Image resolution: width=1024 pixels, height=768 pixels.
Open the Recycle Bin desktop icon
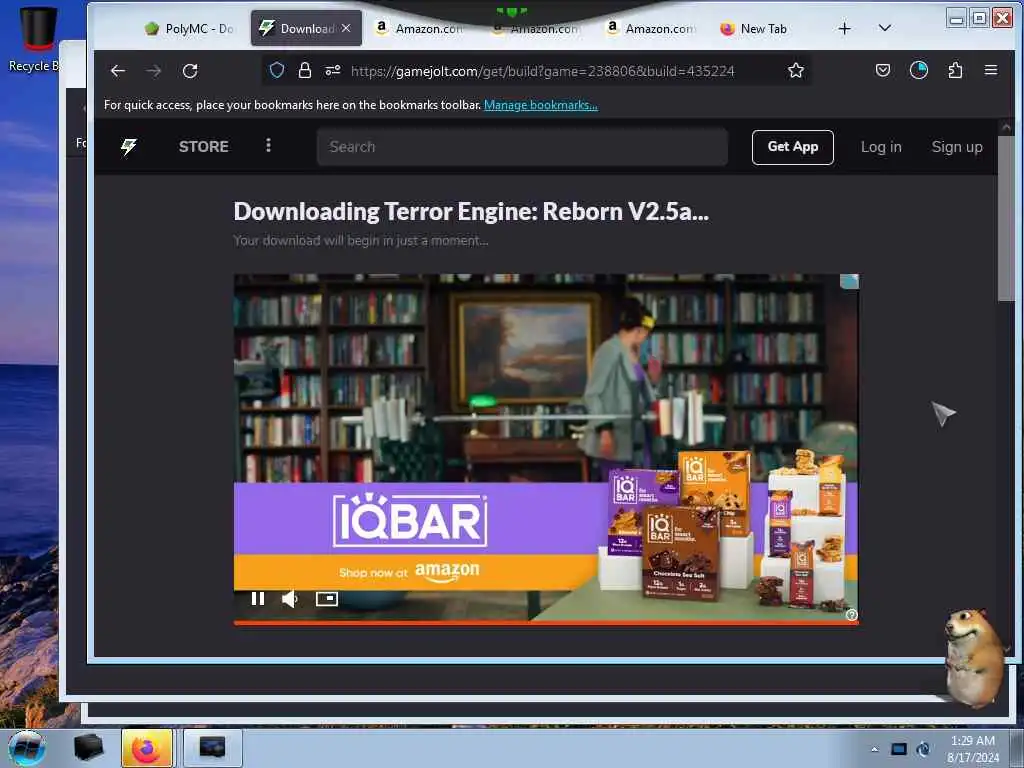[35, 39]
